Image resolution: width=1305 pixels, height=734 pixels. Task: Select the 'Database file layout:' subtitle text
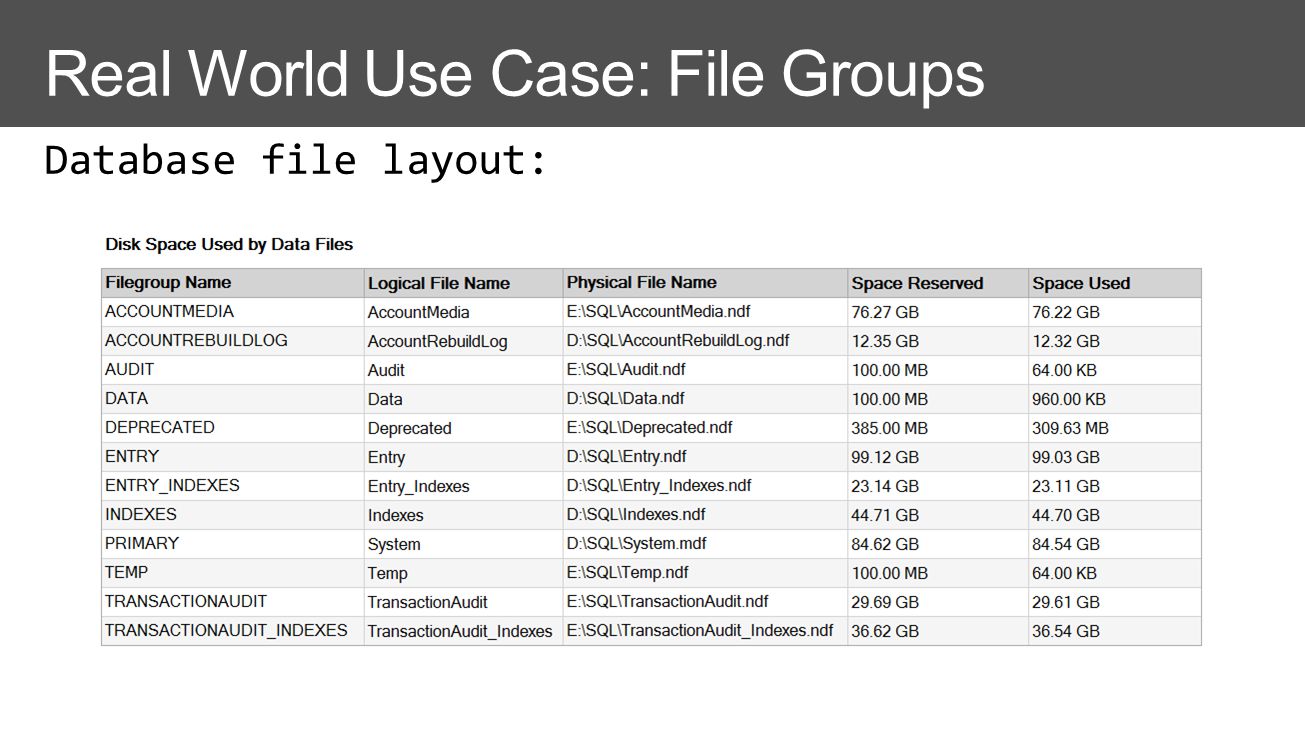coord(296,160)
